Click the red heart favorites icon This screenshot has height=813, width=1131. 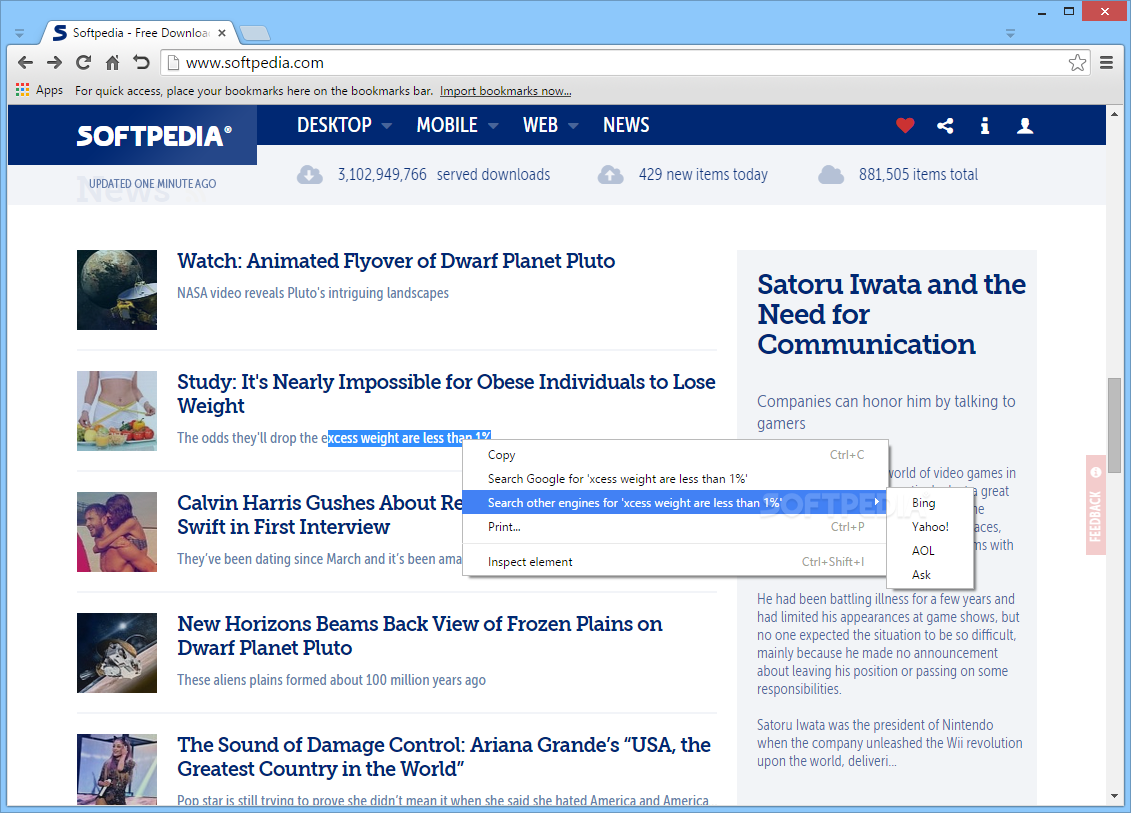point(905,126)
